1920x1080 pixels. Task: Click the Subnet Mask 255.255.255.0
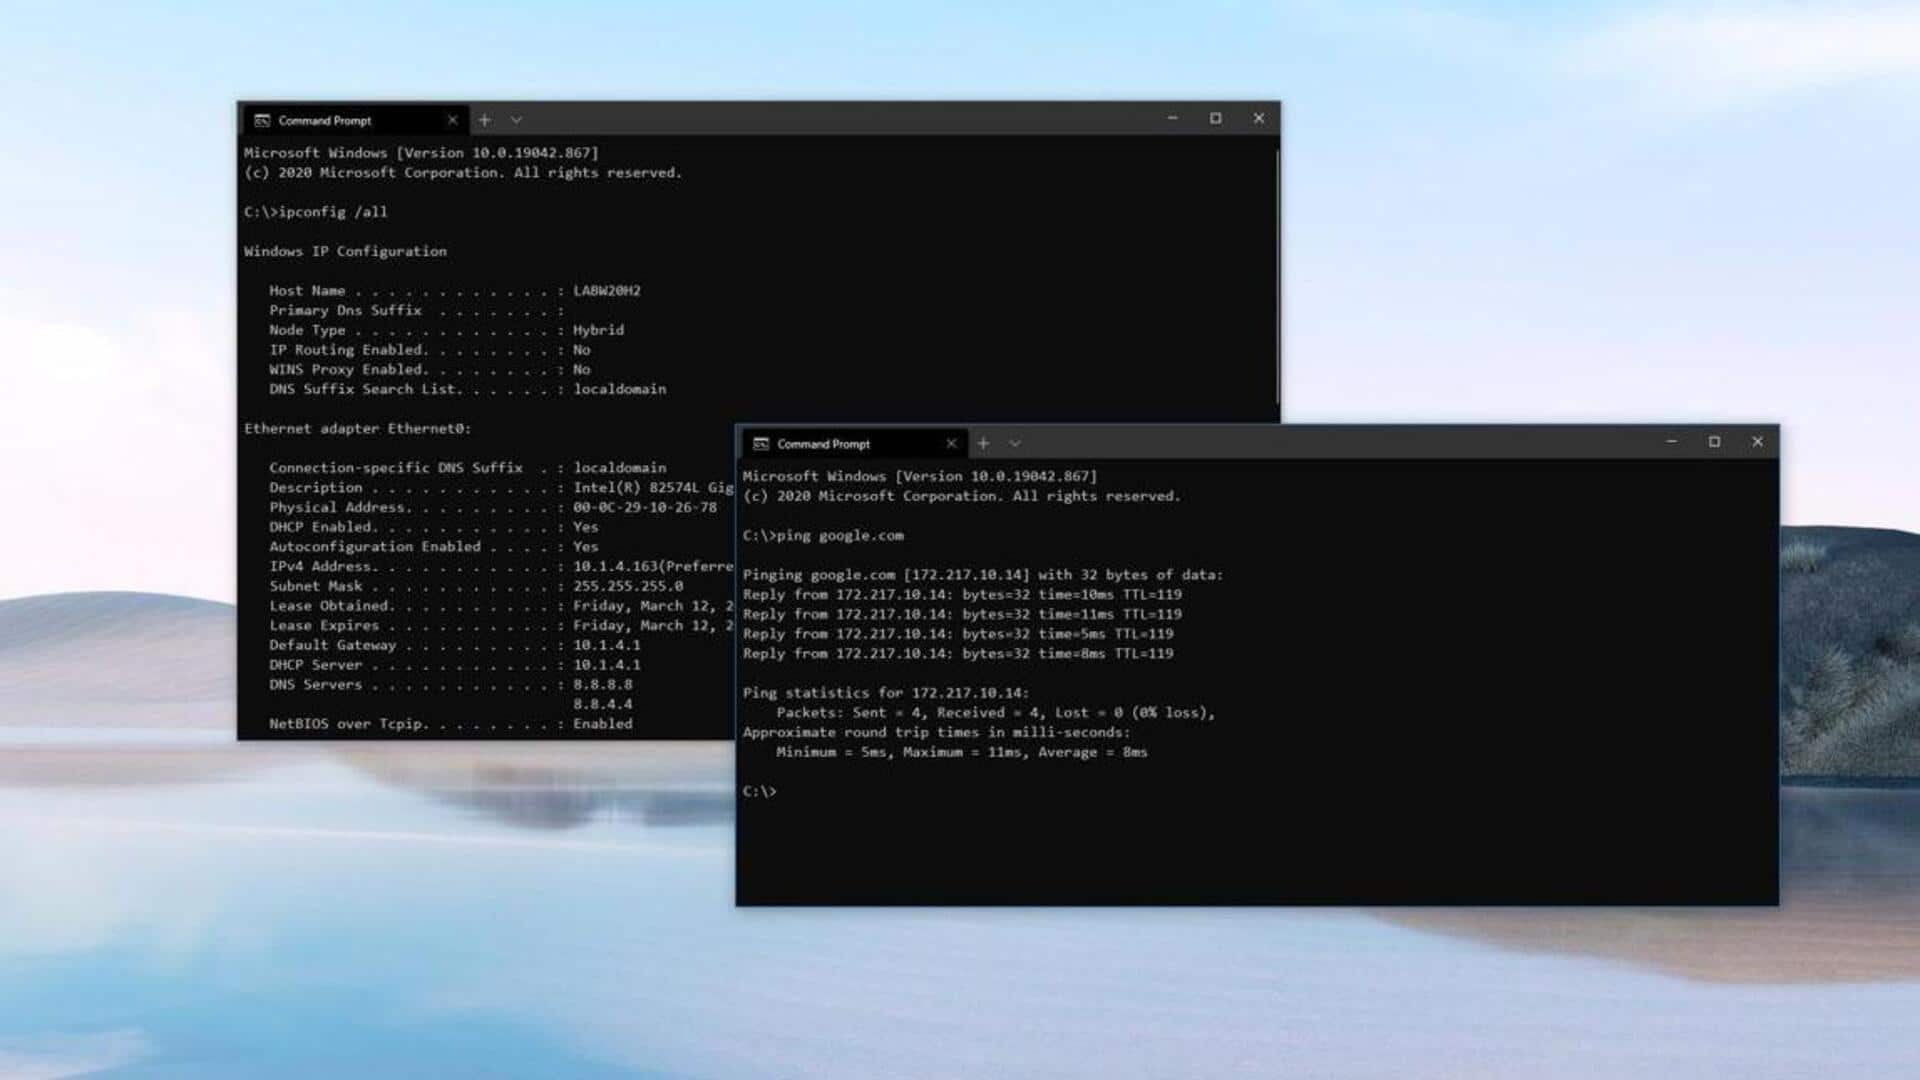(x=628, y=586)
